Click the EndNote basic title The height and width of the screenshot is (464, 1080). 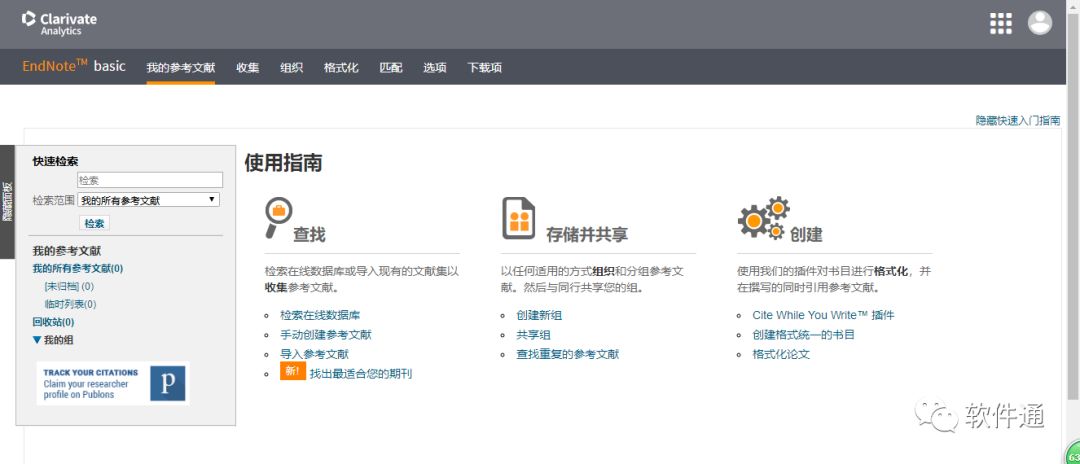pos(74,66)
